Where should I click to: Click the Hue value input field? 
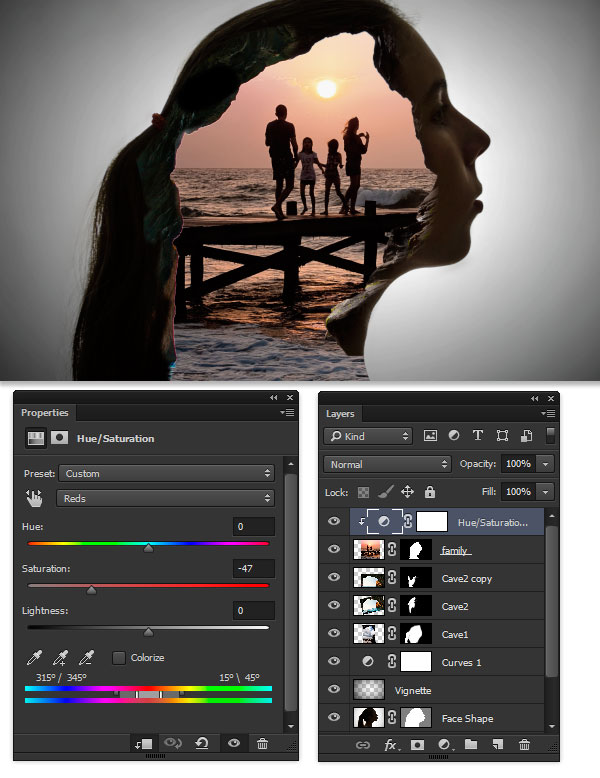254,526
